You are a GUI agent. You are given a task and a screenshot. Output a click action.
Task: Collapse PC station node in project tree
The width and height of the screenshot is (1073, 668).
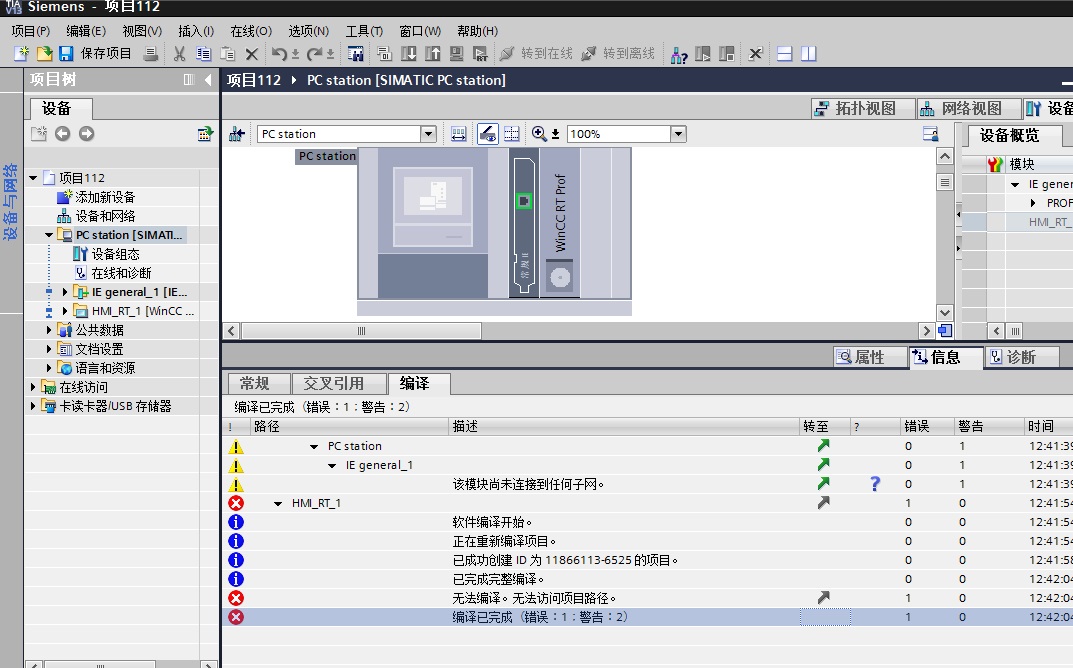[49, 235]
